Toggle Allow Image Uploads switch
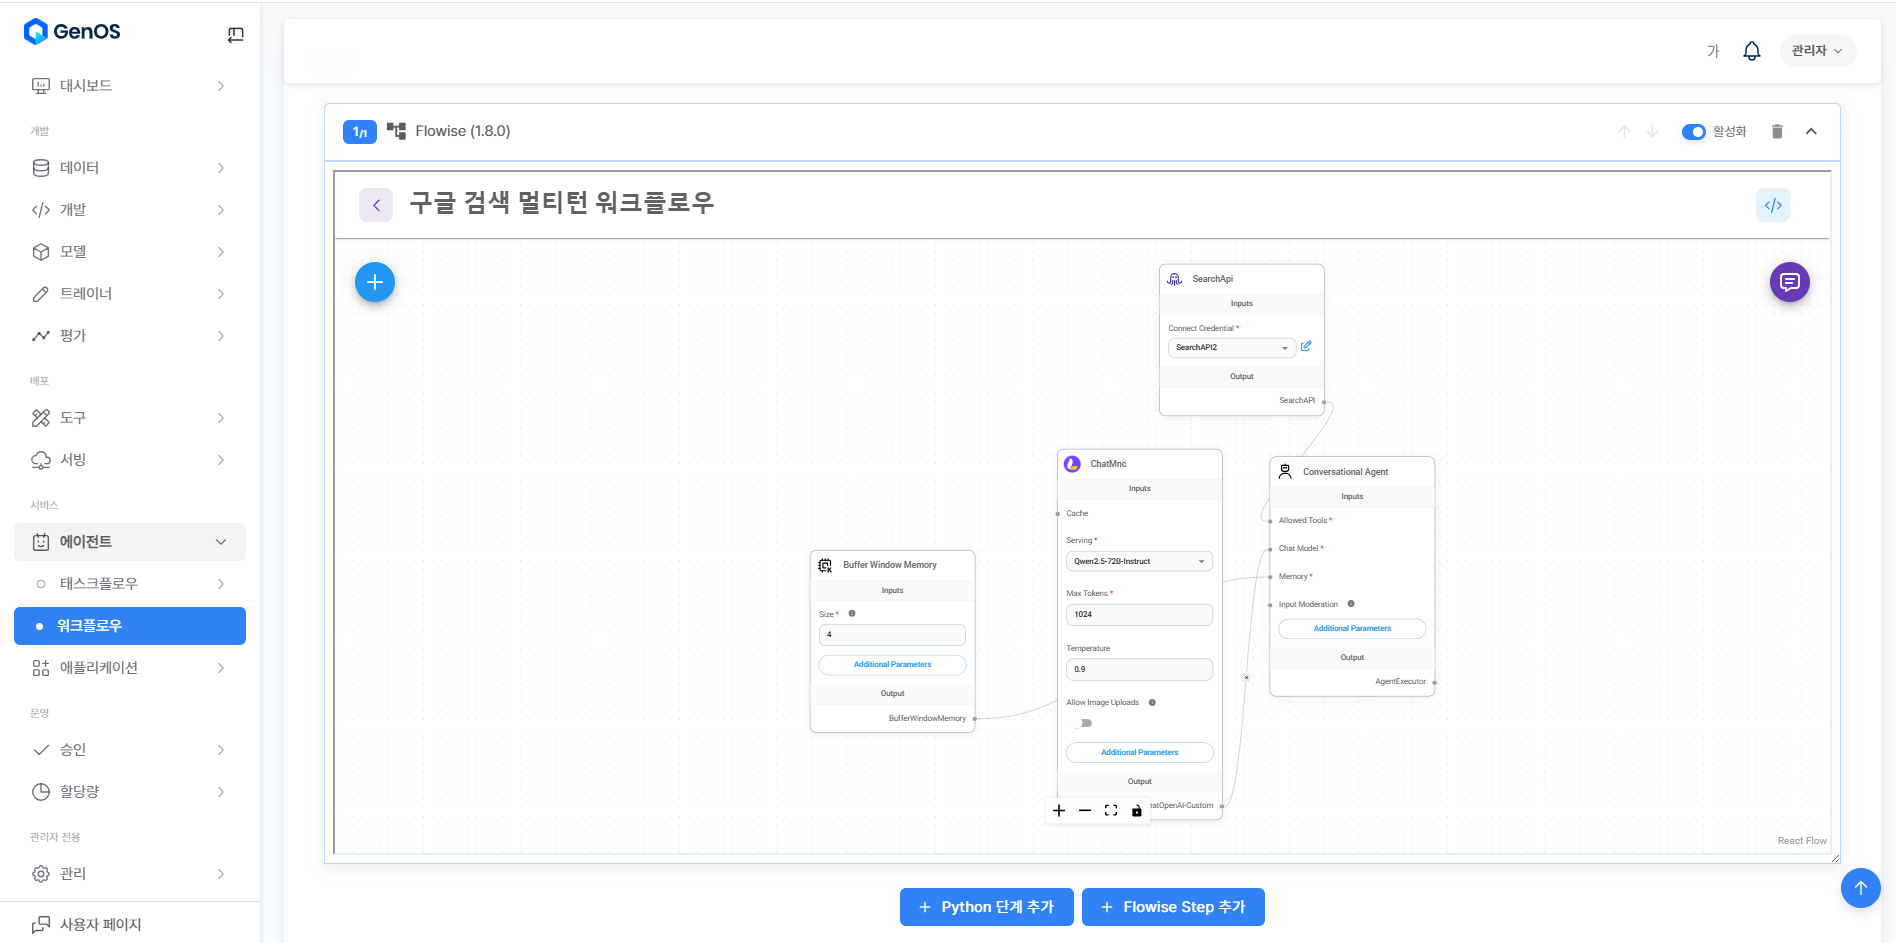1896x943 pixels. [x=1083, y=723]
